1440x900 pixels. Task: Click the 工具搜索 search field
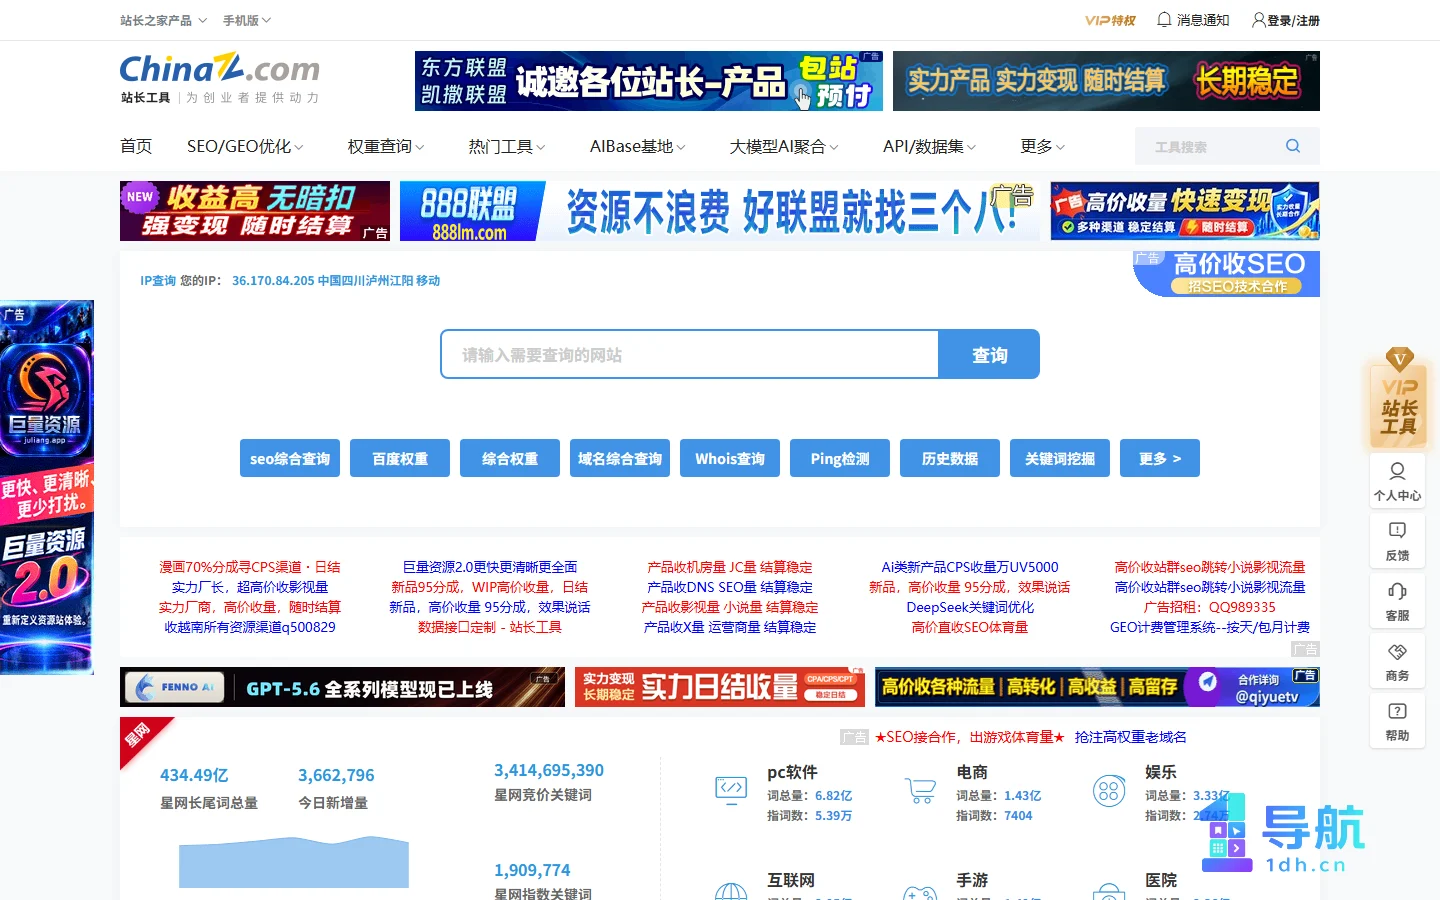tap(1210, 146)
